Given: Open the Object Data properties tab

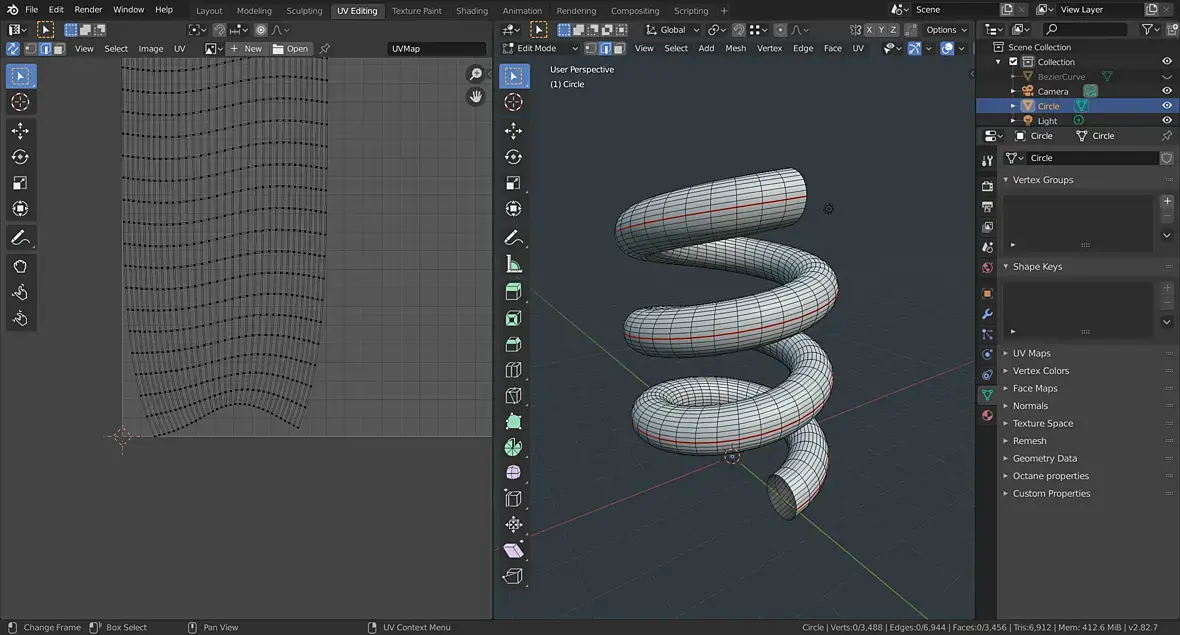Looking at the screenshot, I should coord(987,396).
